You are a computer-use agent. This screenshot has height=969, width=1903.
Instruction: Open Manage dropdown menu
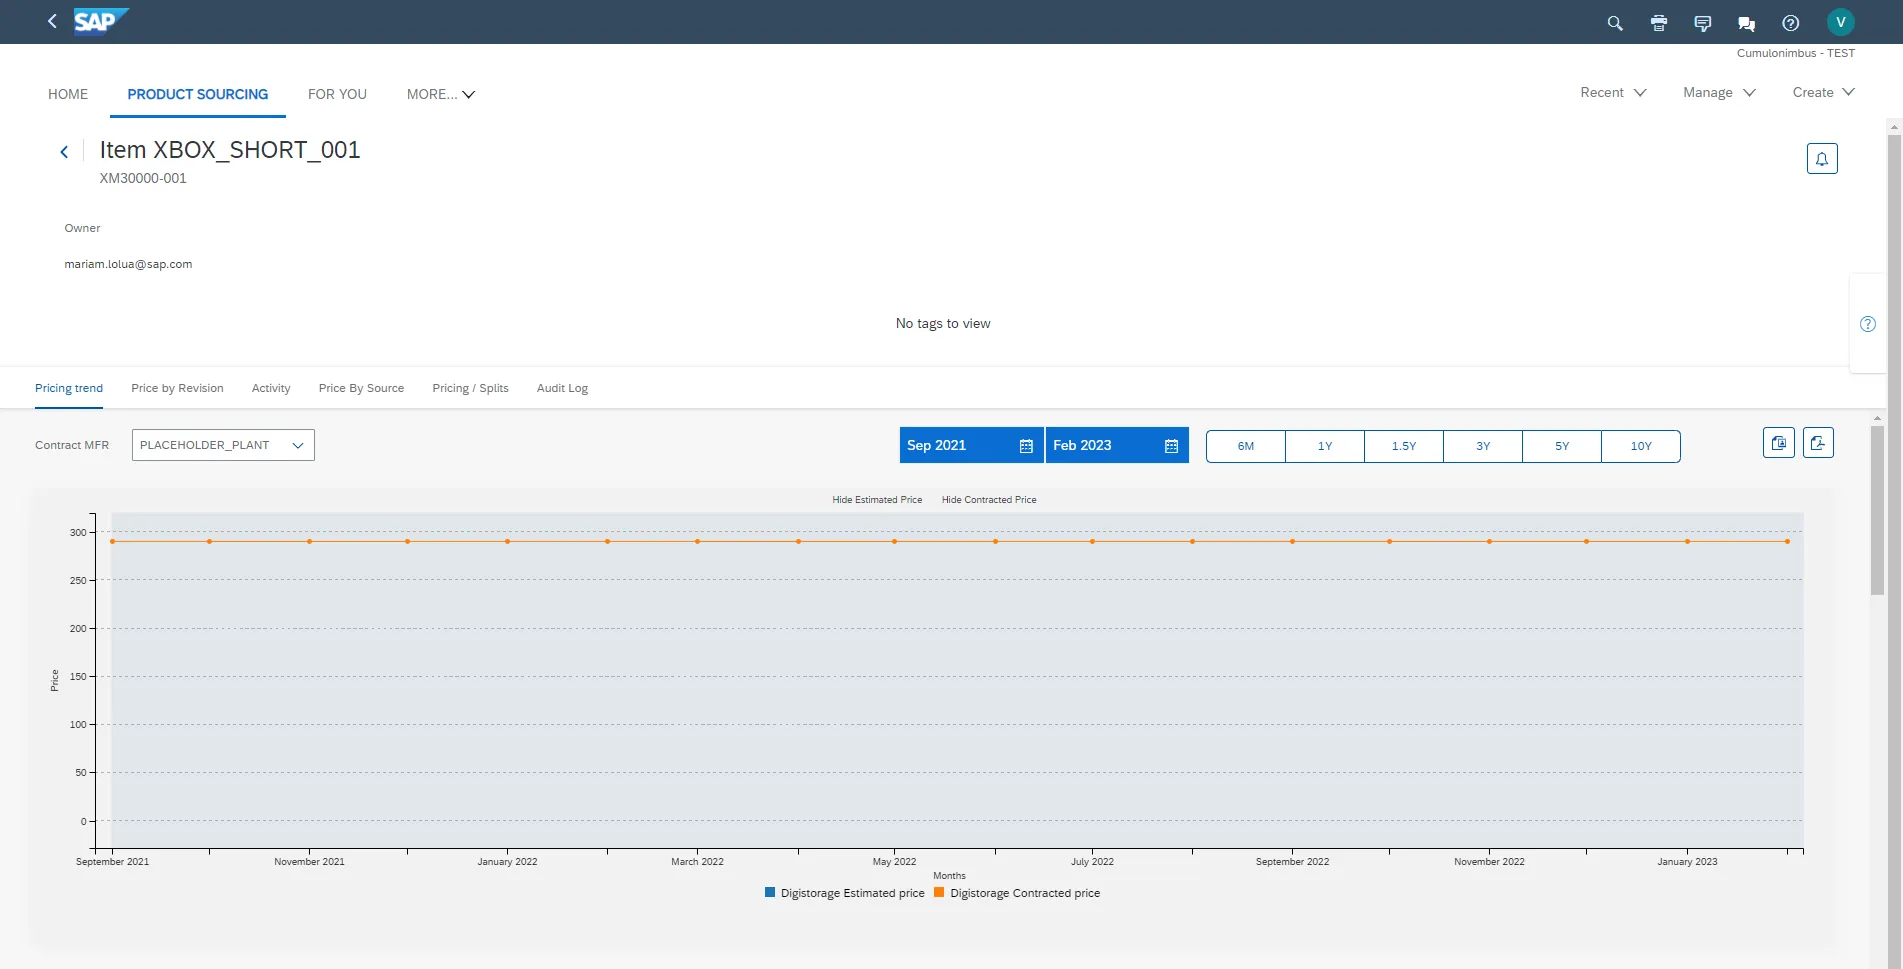1719,92
